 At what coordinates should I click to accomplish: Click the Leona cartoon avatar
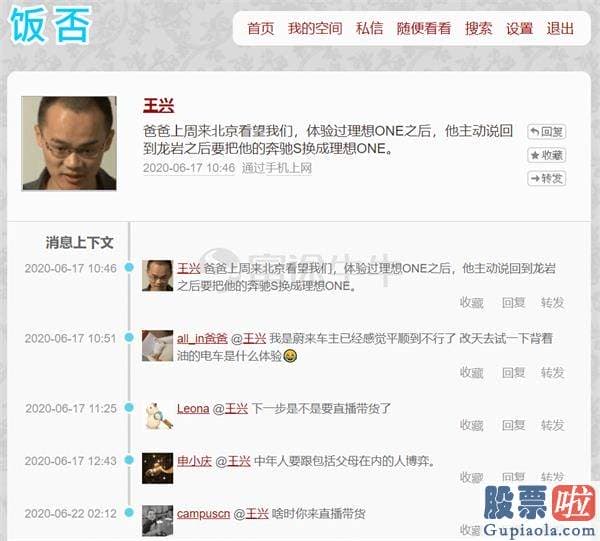coord(158,415)
